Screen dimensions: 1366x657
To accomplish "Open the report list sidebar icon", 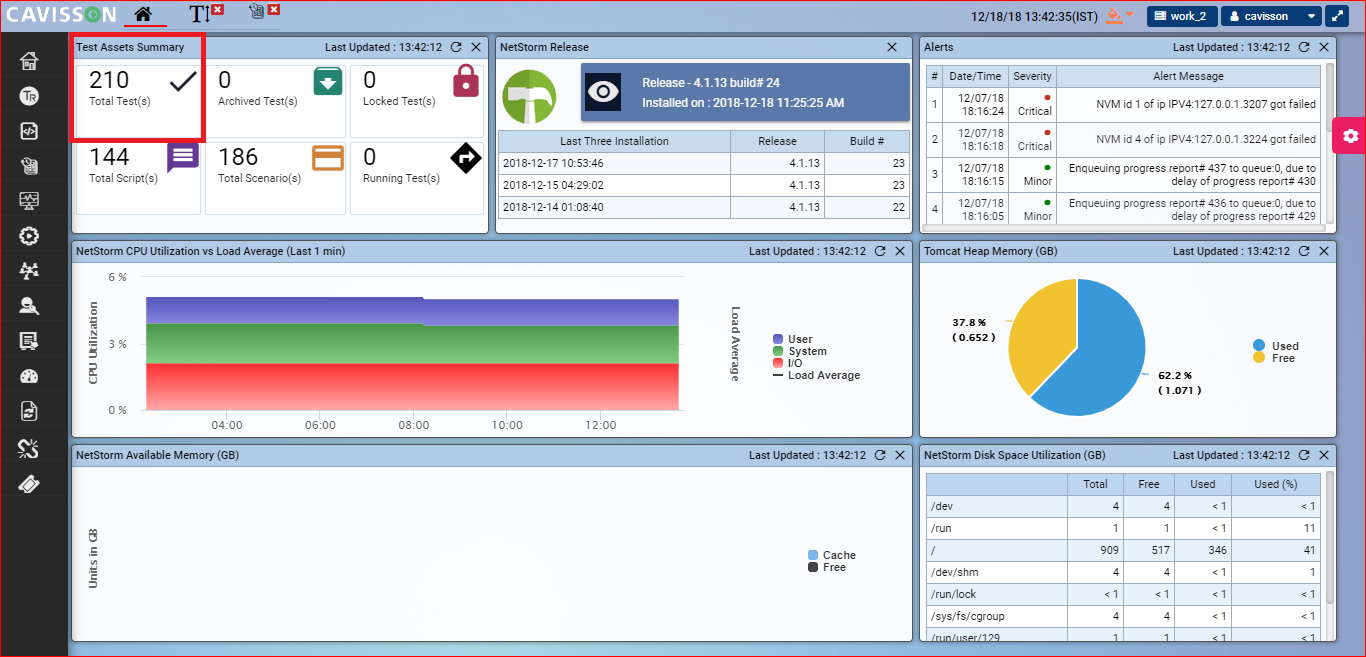I will [x=29, y=341].
